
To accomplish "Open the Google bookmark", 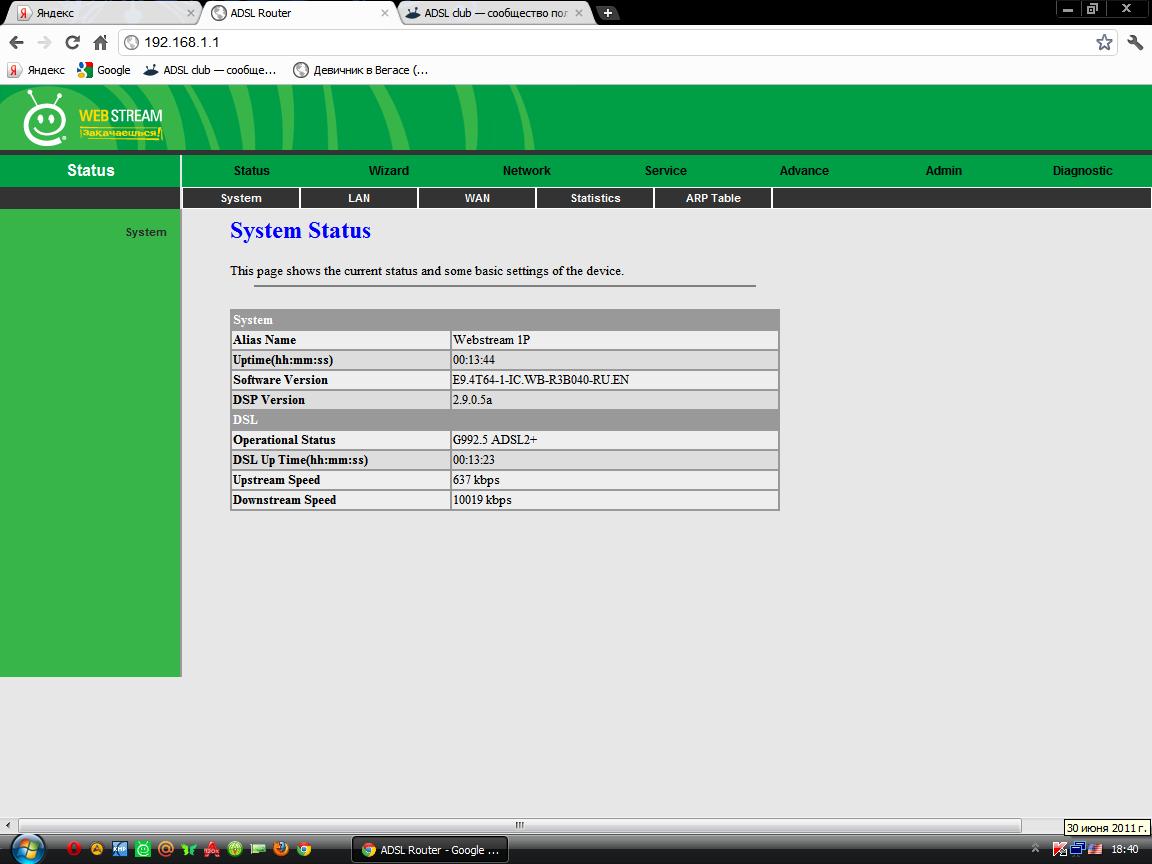I will coord(105,70).
